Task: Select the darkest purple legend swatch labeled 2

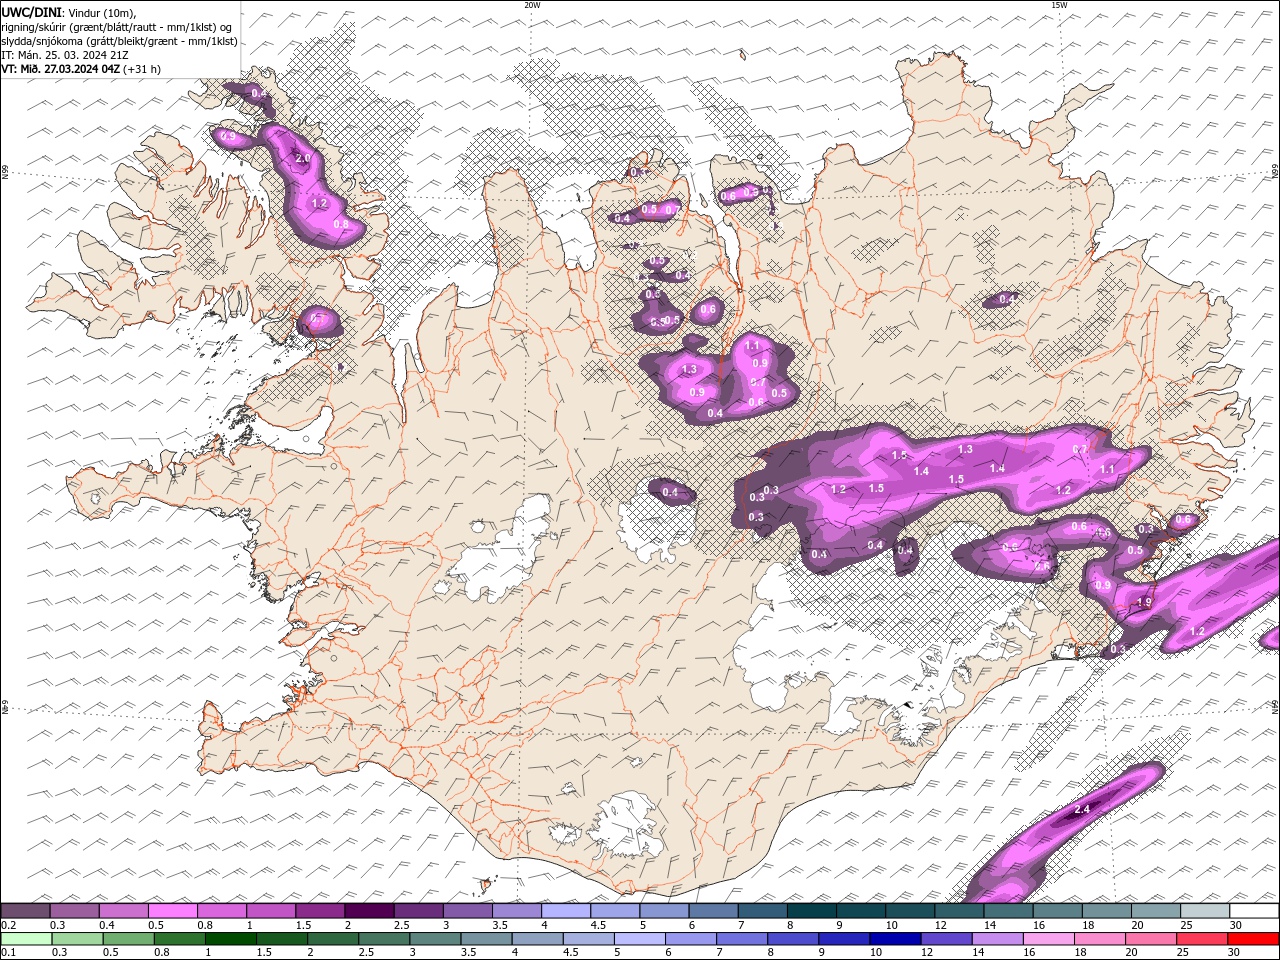Action: point(369,911)
